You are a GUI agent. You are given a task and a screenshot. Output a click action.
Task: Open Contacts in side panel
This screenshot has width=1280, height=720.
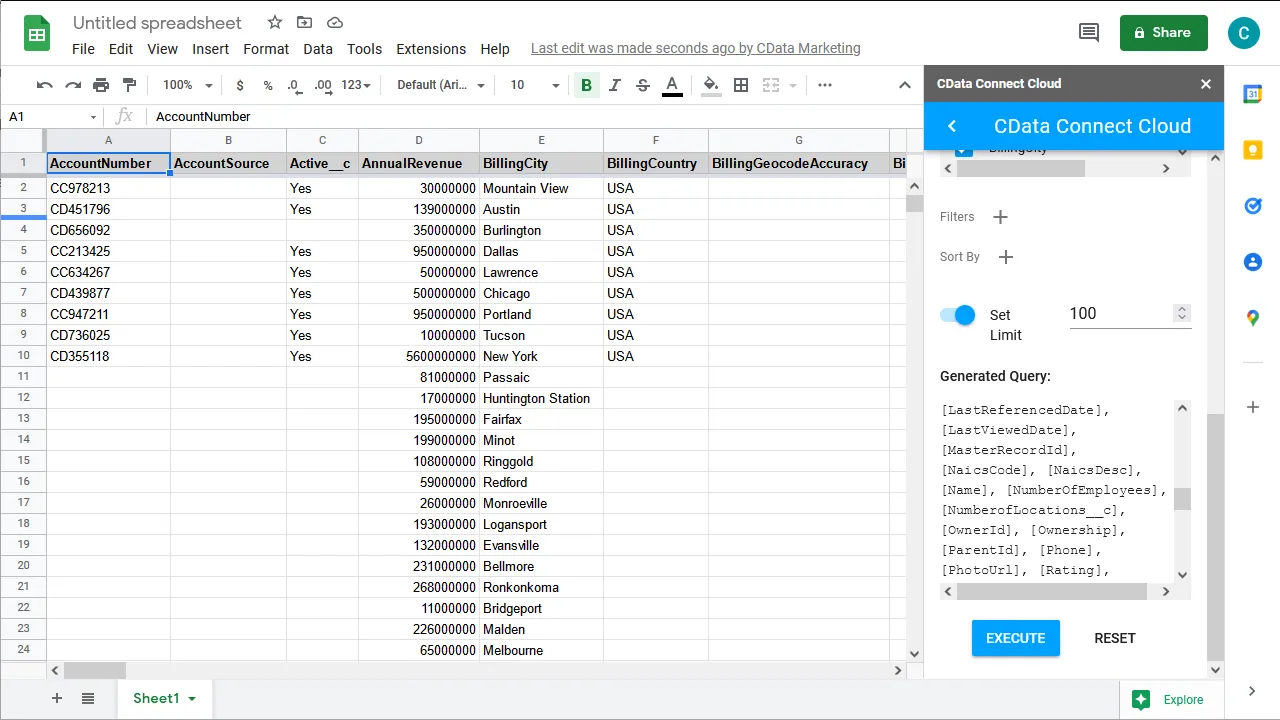(1252, 262)
